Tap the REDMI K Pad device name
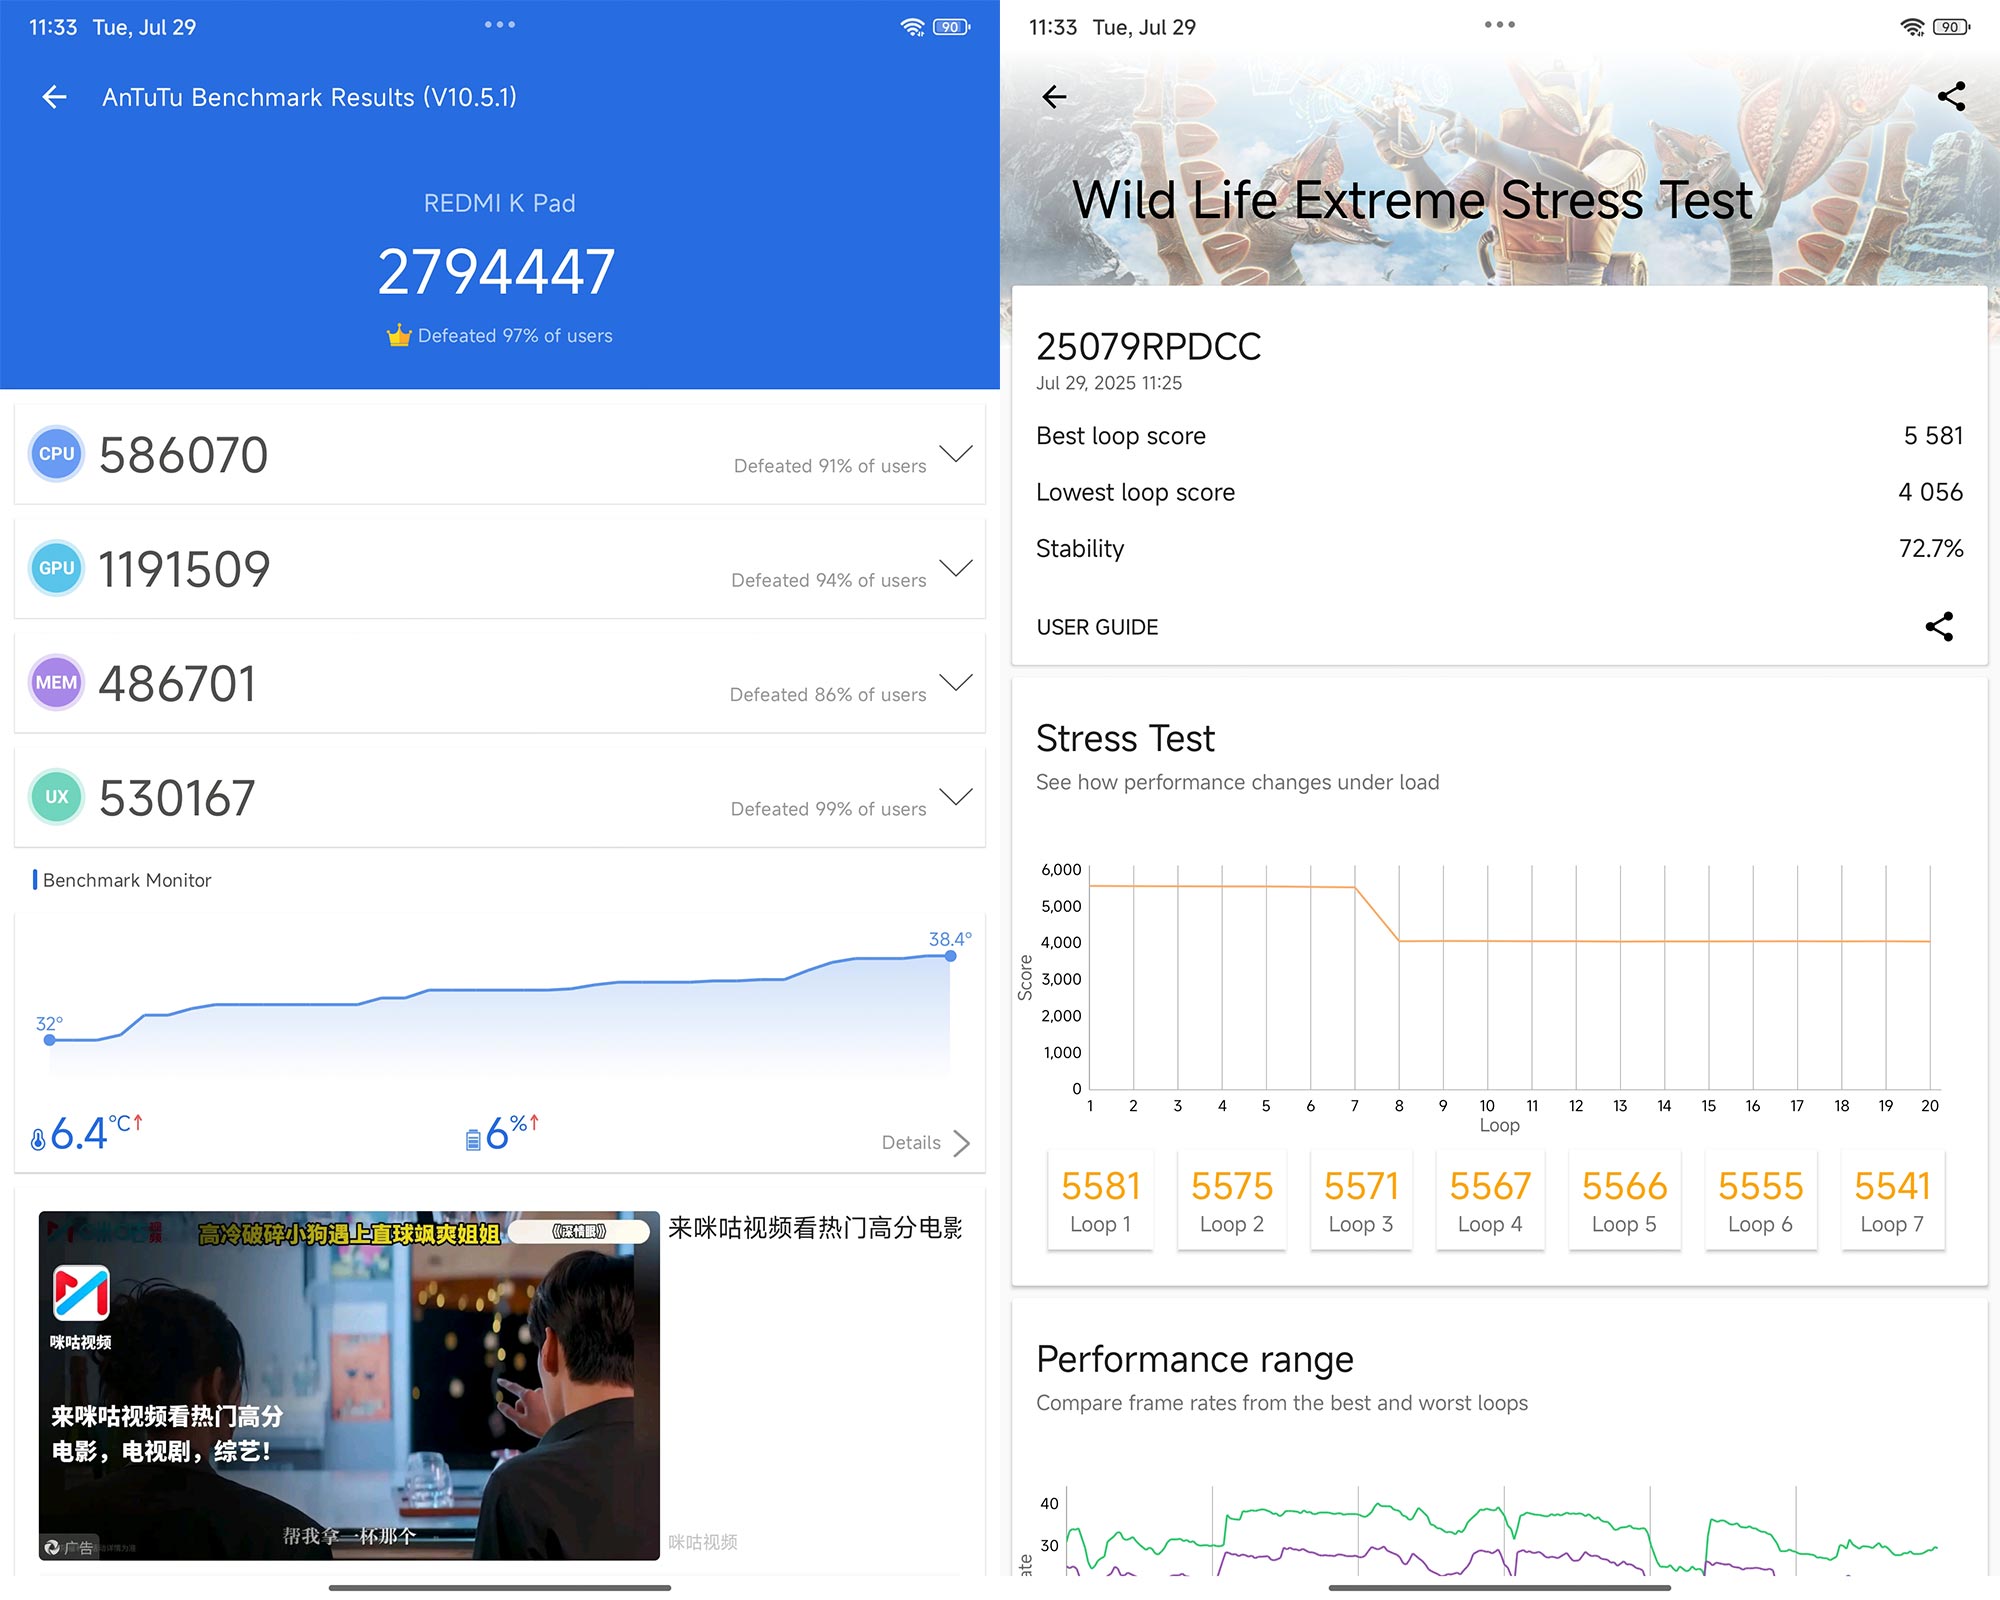Image resolution: width=2000 pixels, height=1600 pixels. pyautogui.click(x=499, y=203)
